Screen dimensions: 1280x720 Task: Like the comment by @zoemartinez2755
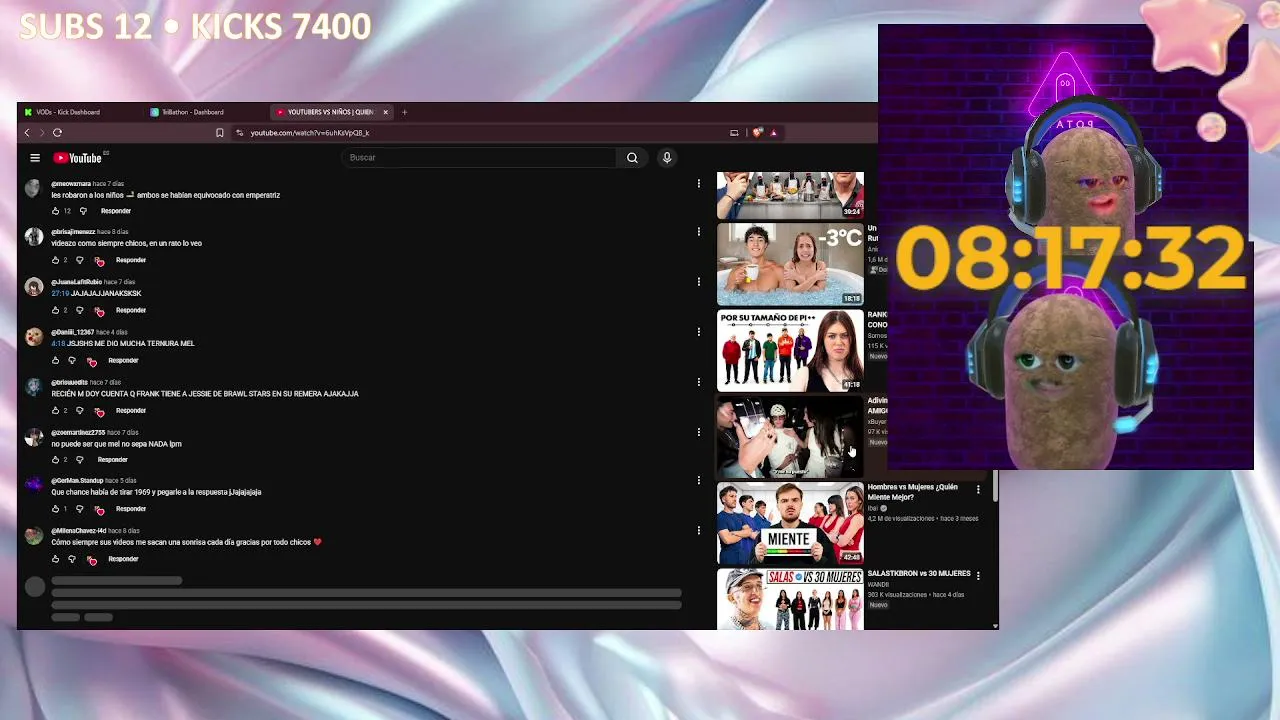pyautogui.click(x=56, y=460)
